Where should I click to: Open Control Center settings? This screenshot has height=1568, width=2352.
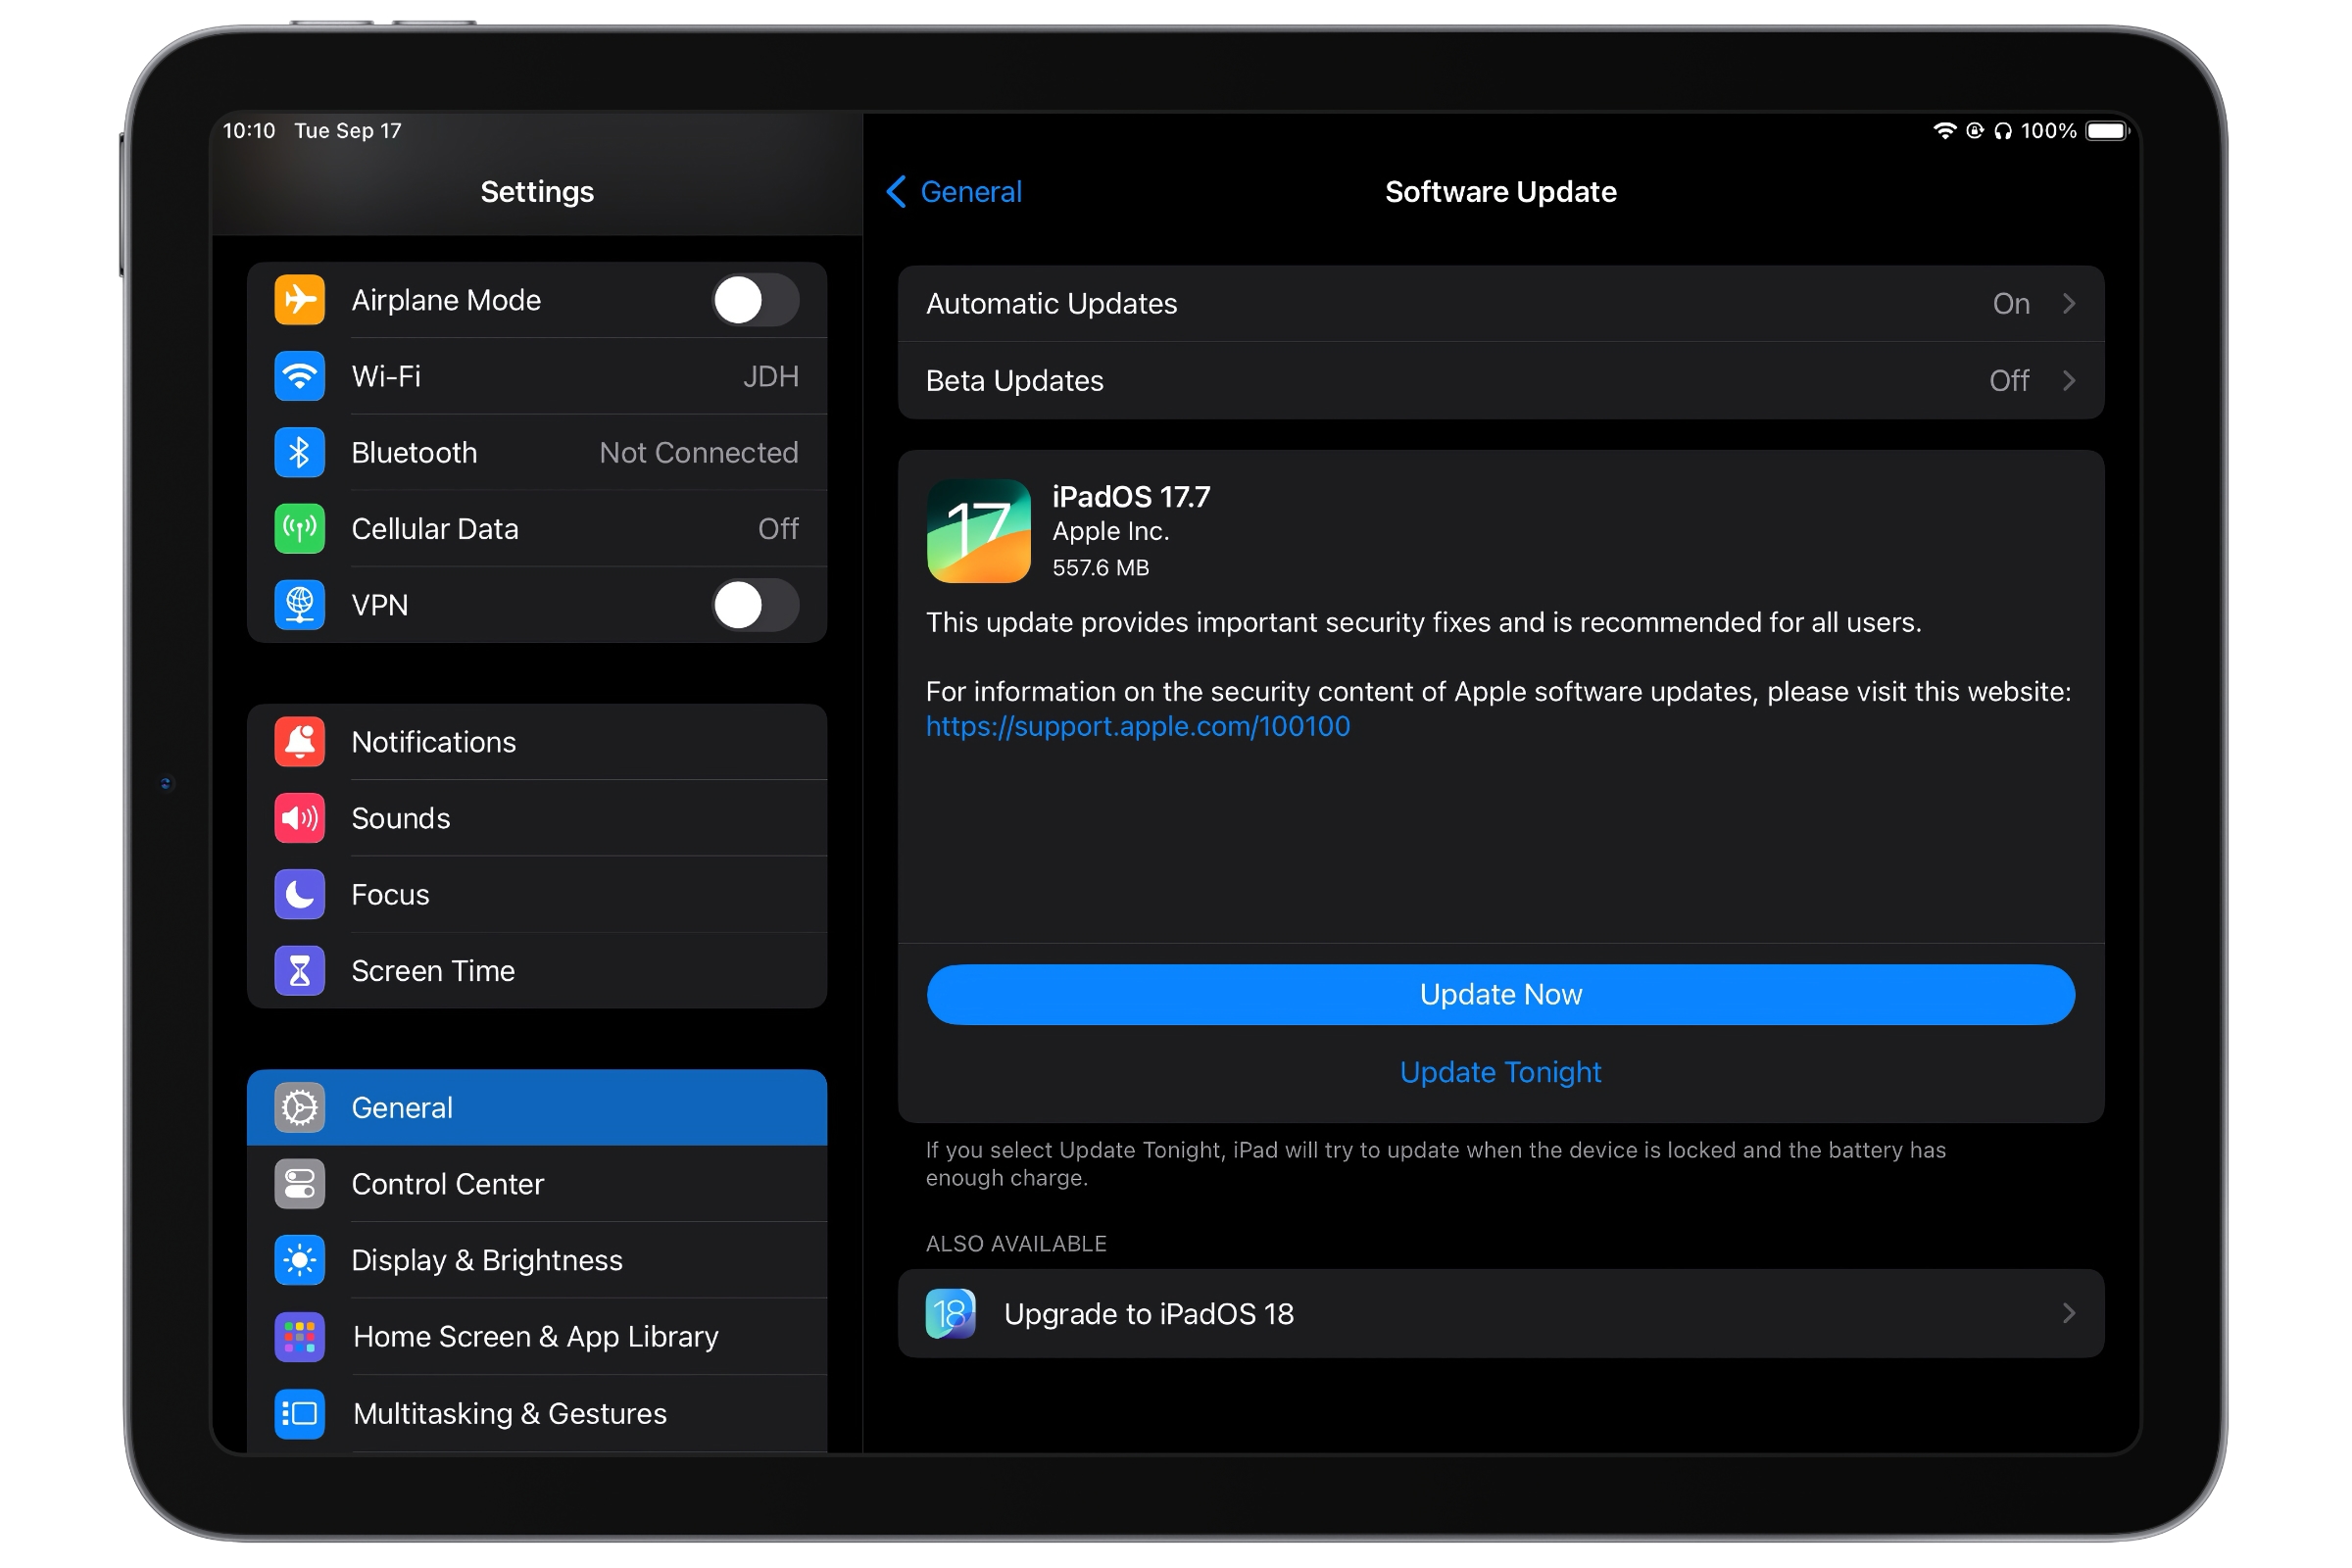tap(537, 1184)
